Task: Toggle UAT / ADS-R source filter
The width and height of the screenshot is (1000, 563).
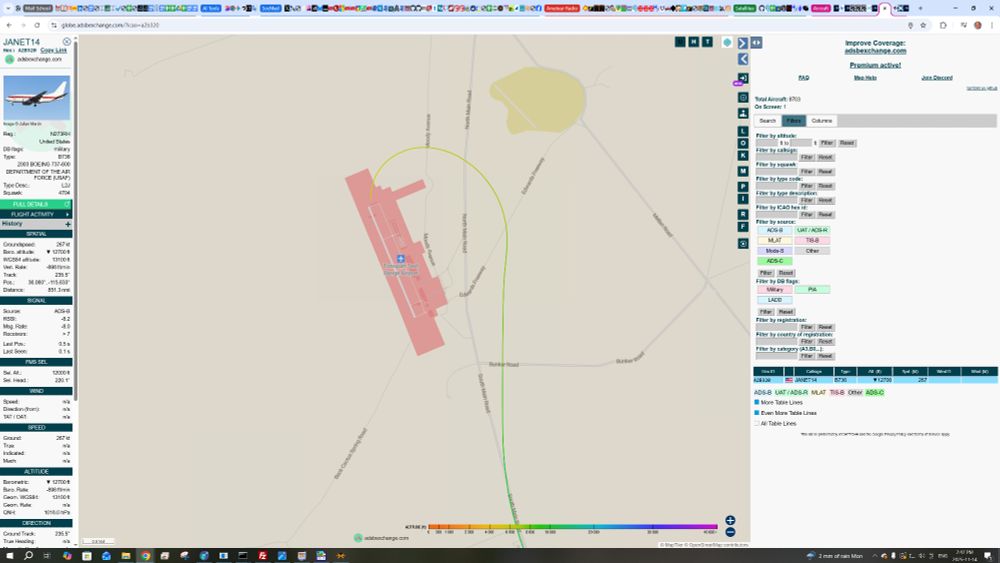Action: (x=812, y=230)
